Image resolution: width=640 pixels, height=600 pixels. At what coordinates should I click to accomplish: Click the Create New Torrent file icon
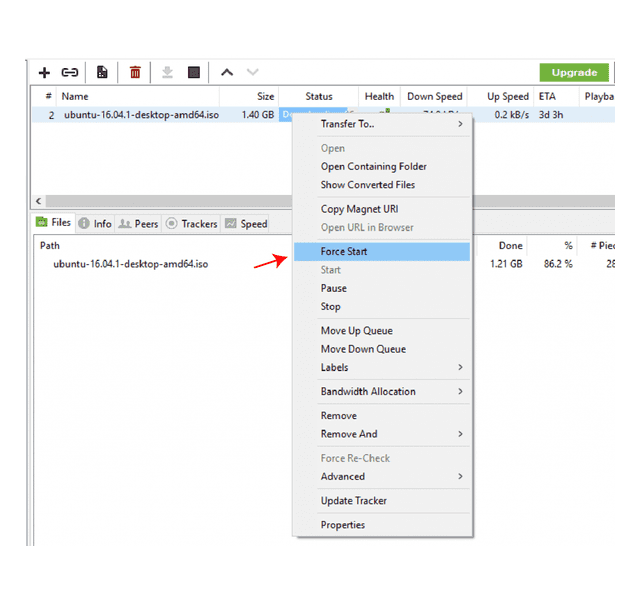click(102, 72)
